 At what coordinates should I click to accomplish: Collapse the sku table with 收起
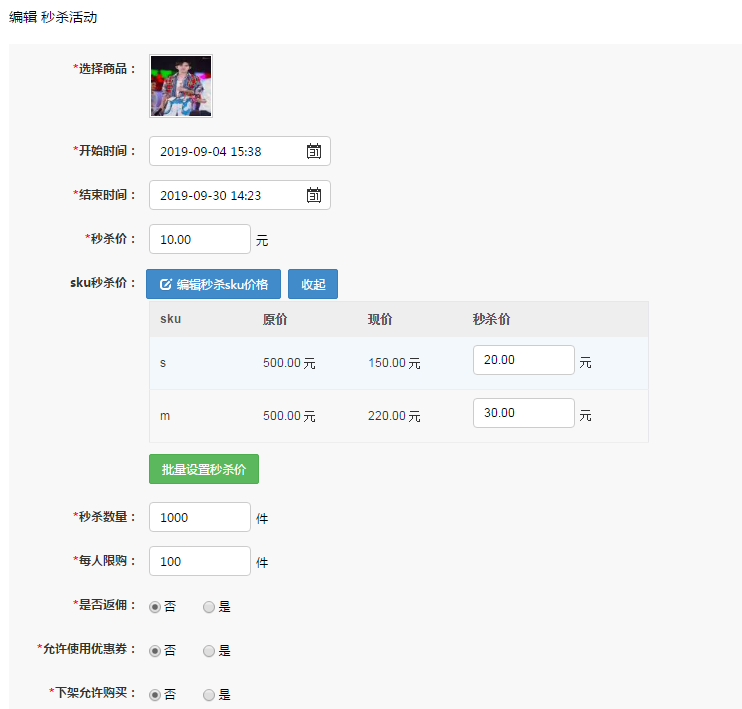click(313, 284)
